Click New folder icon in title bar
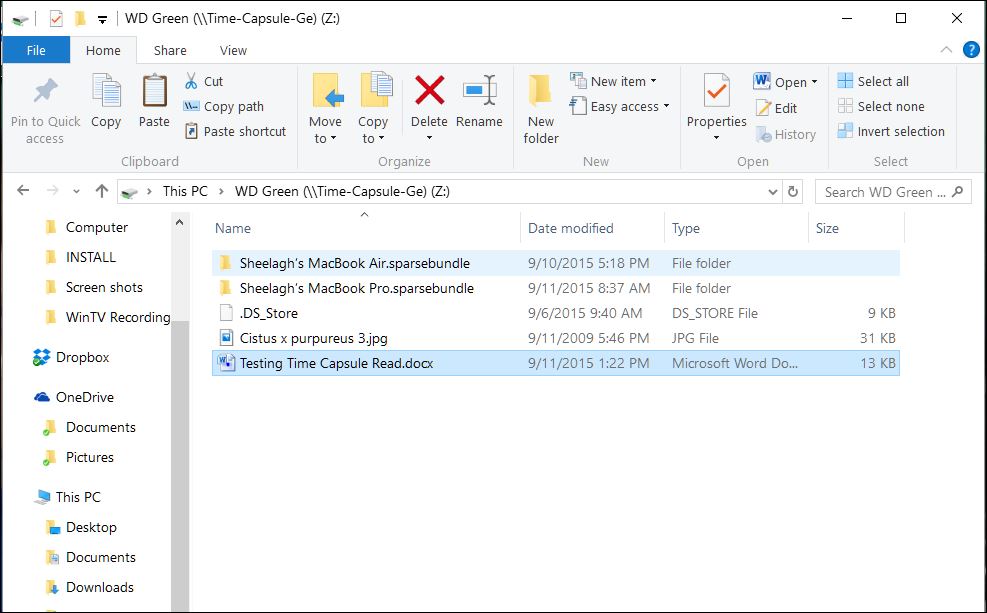Screen dimensions: 987x613 (x=80, y=19)
